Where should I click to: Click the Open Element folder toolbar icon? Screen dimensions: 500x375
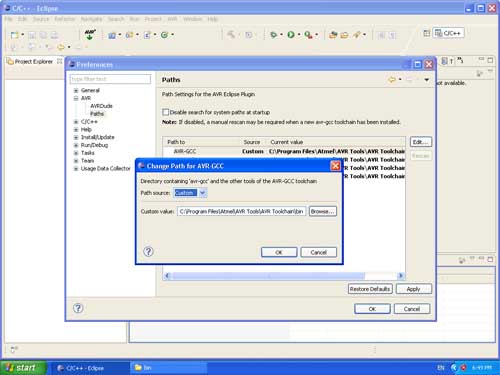[x=344, y=35]
